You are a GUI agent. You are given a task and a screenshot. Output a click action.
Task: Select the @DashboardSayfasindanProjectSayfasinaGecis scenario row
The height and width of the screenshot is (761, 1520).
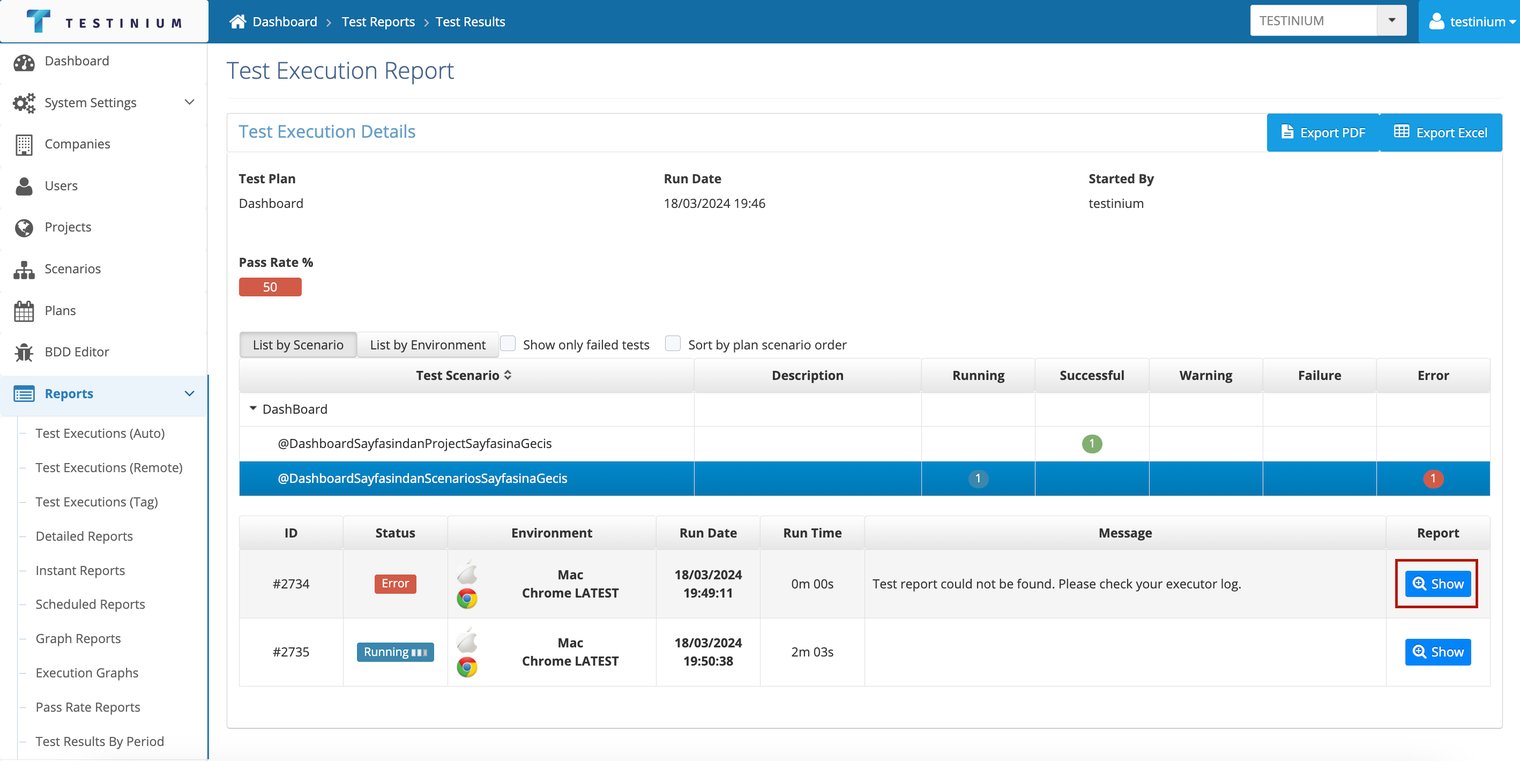(865, 444)
